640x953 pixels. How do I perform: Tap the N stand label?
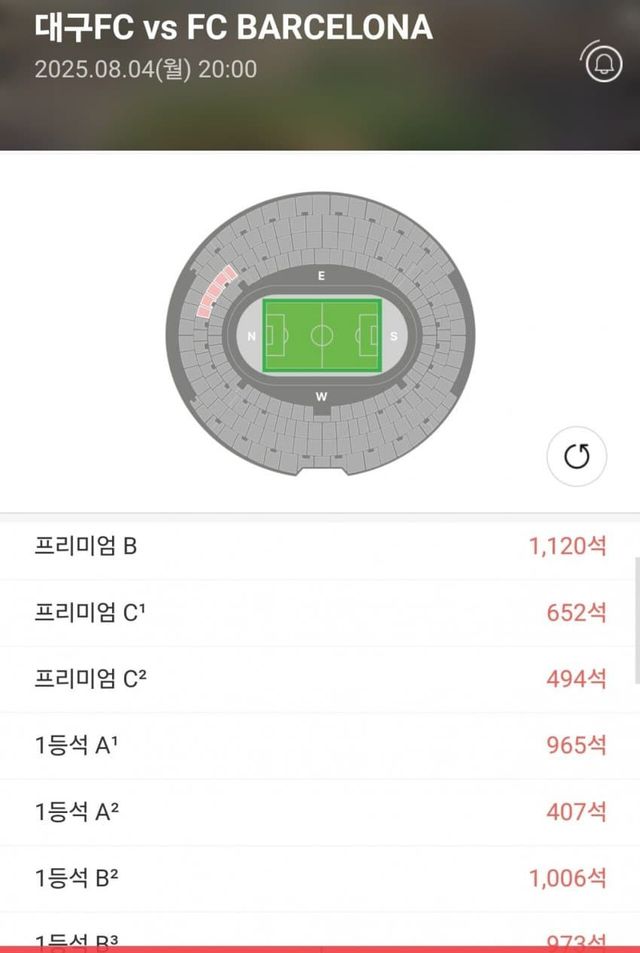[252, 336]
